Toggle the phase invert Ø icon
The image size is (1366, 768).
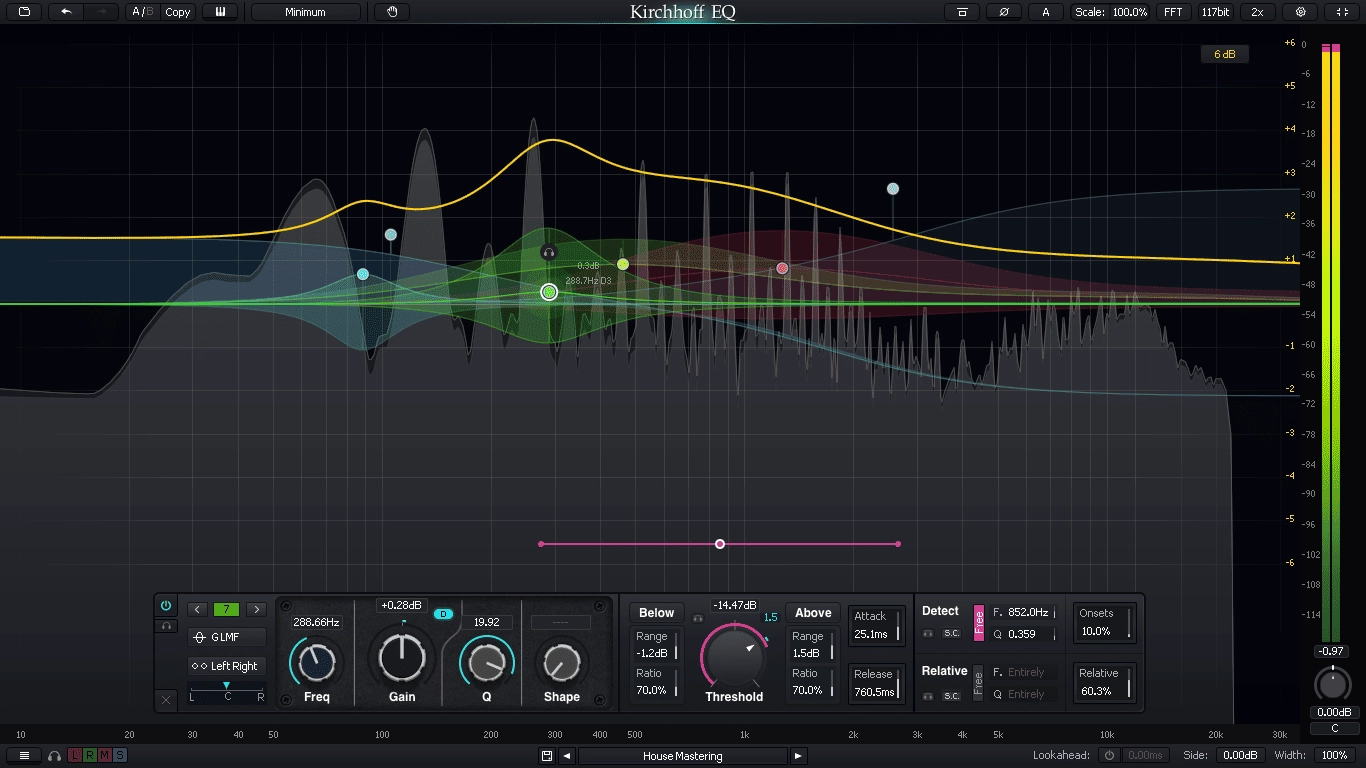[x=1004, y=12]
